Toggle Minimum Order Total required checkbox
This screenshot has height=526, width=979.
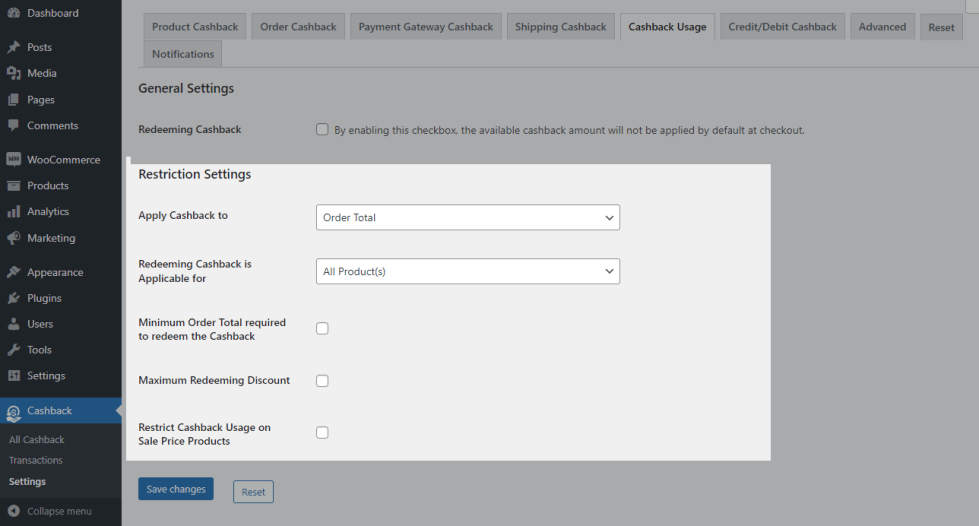pyautogui.click(x=322, y=329)
